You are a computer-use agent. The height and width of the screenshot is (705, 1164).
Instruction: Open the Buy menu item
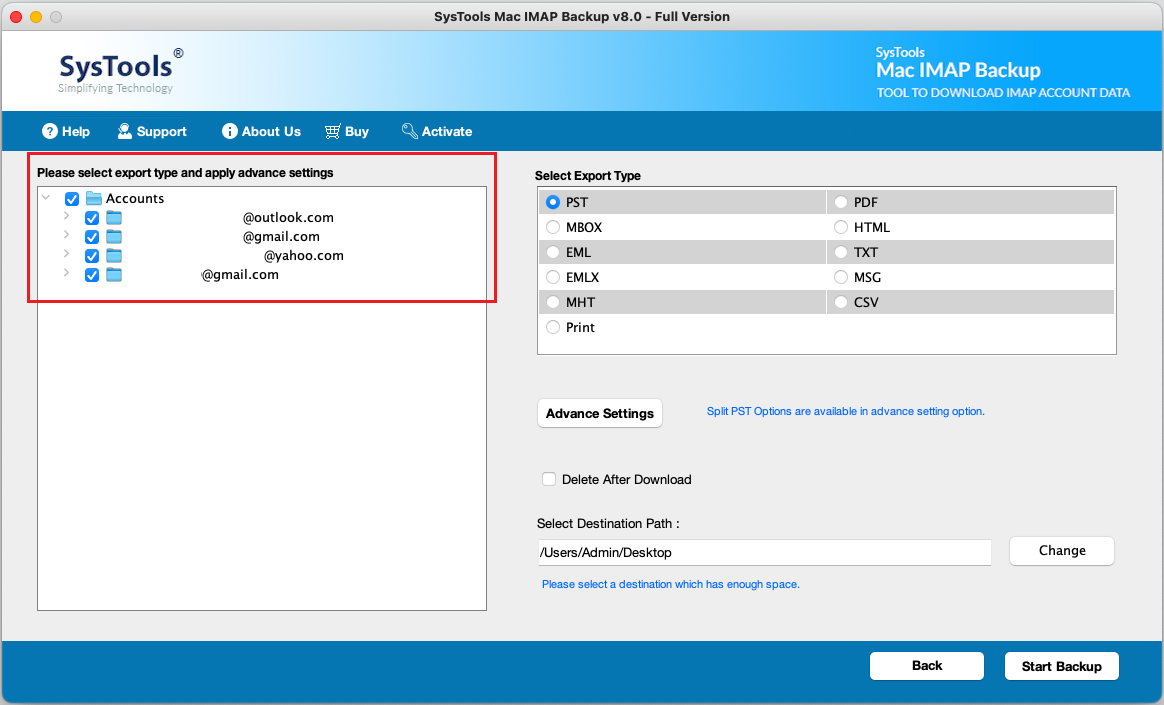point(347,131)
